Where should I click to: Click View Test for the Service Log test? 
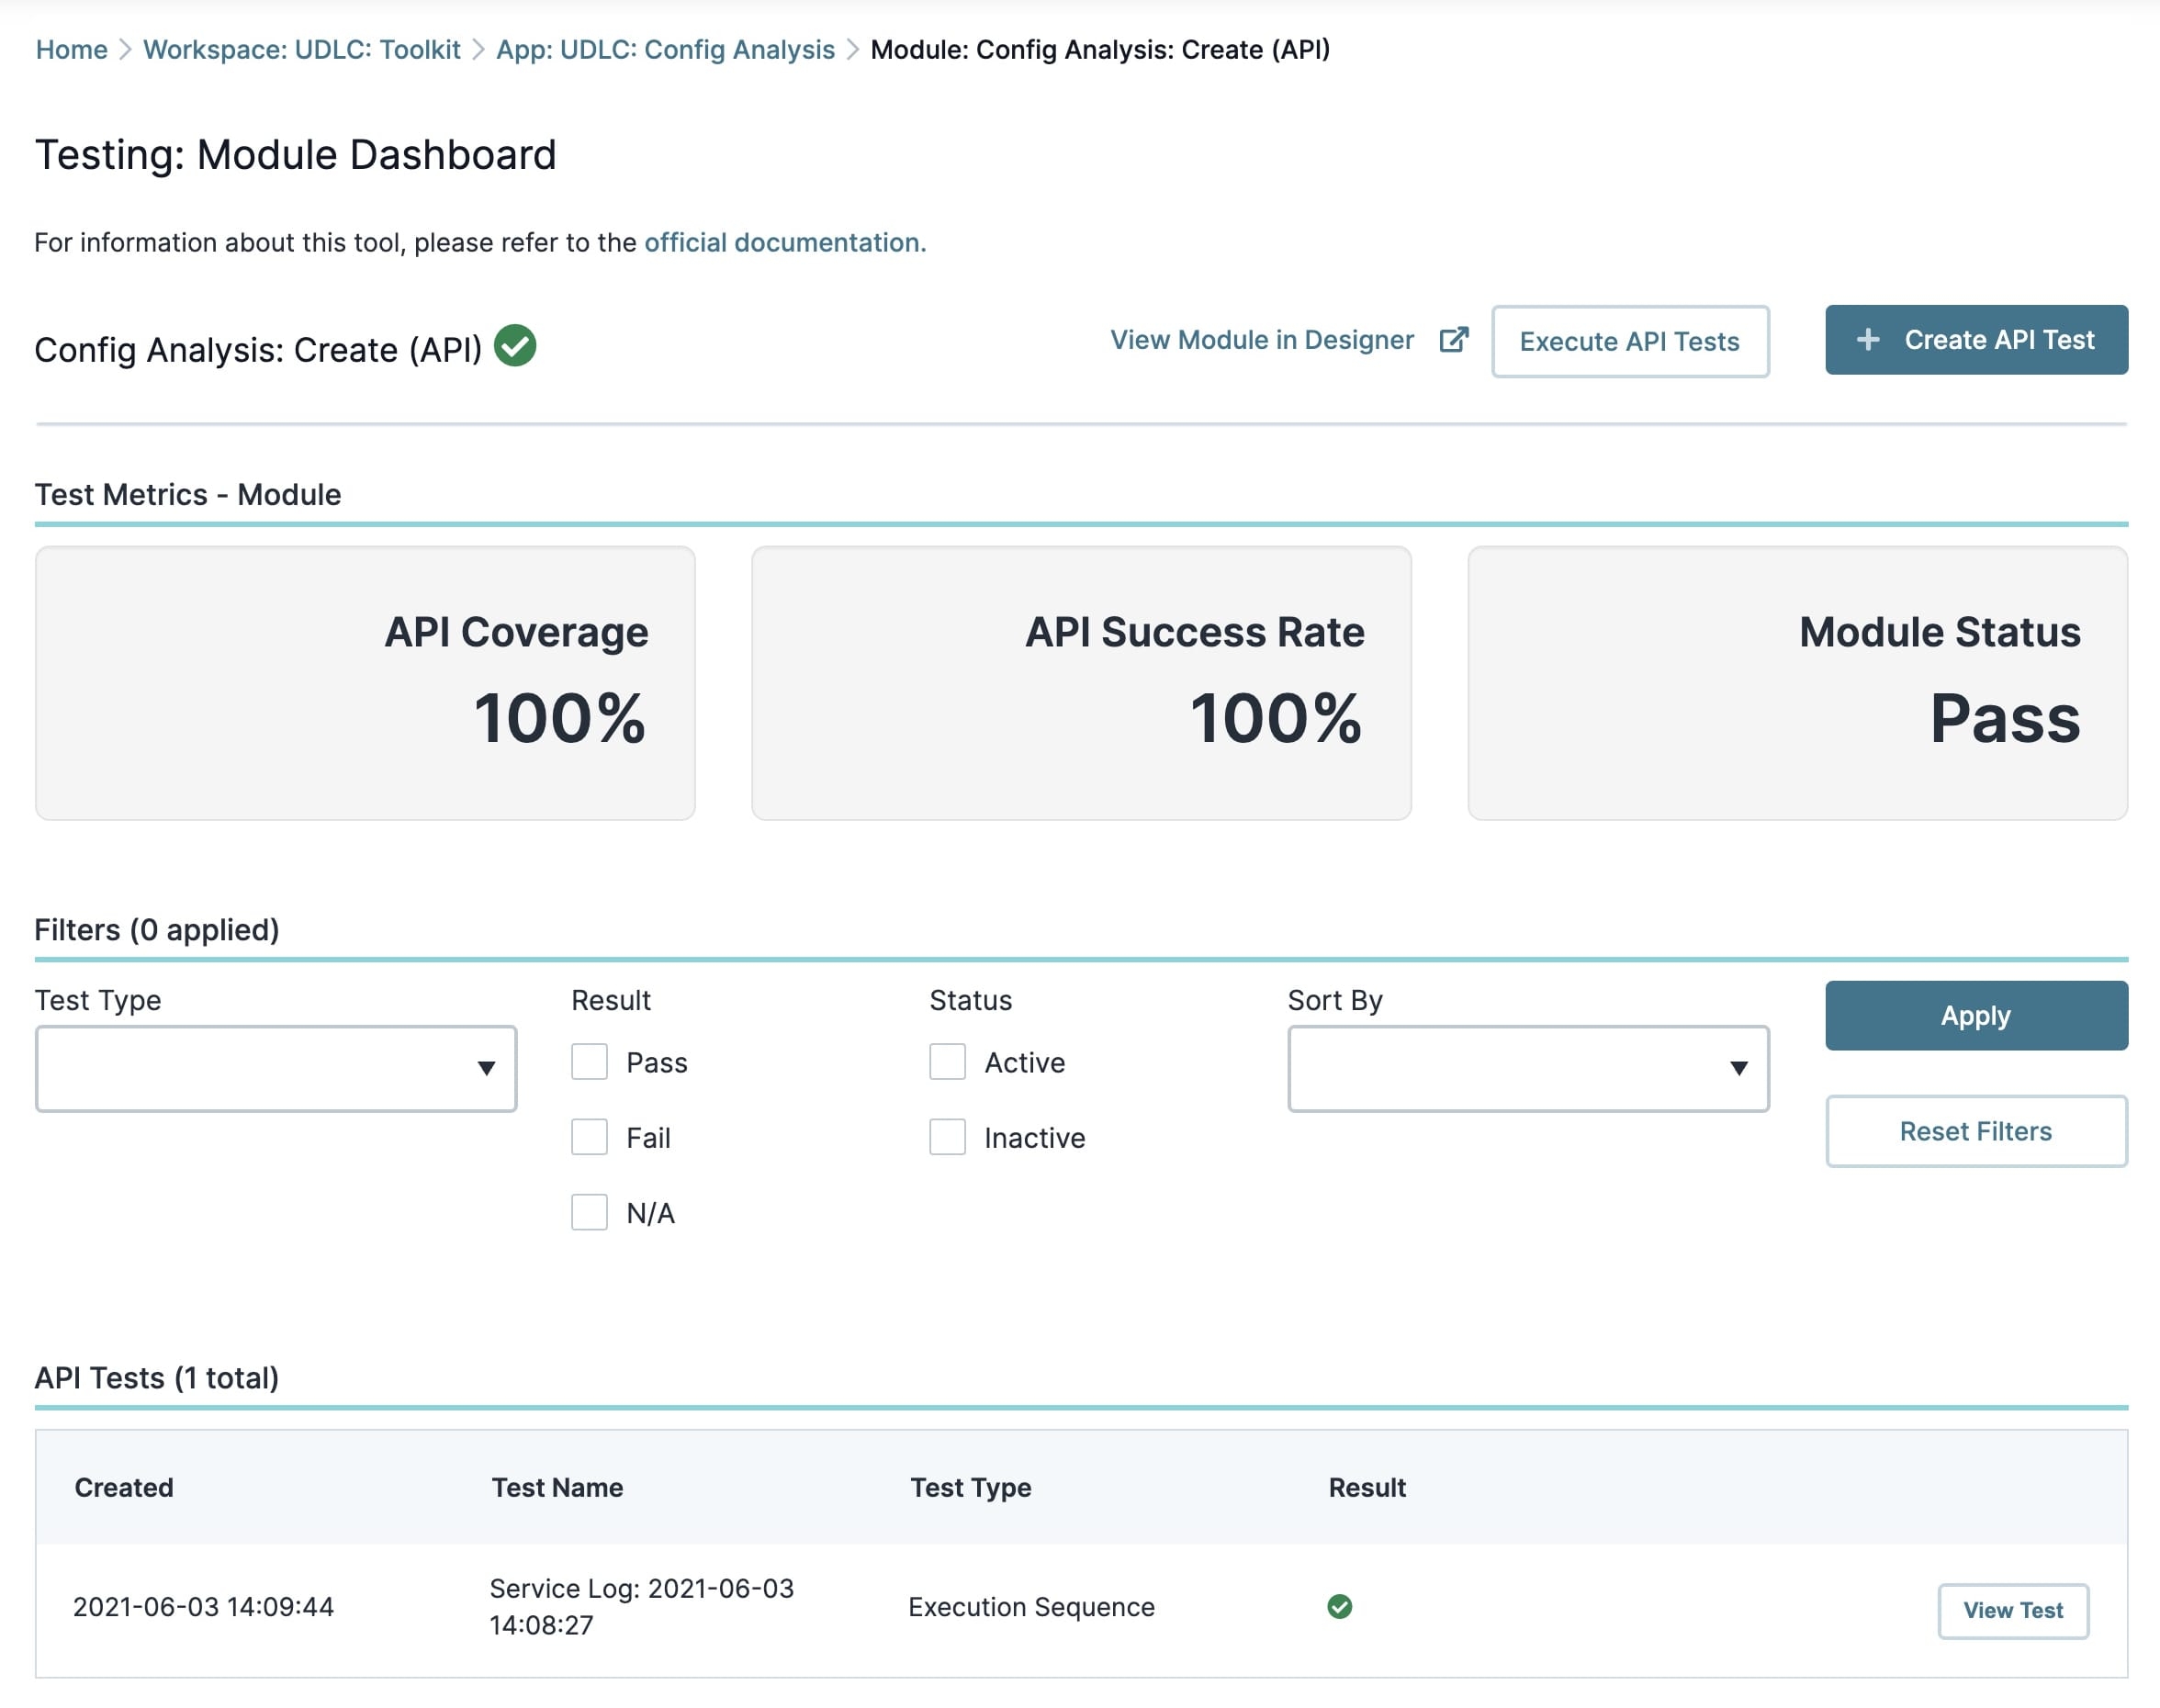pyautogui.click(x=2012, y=1610)
